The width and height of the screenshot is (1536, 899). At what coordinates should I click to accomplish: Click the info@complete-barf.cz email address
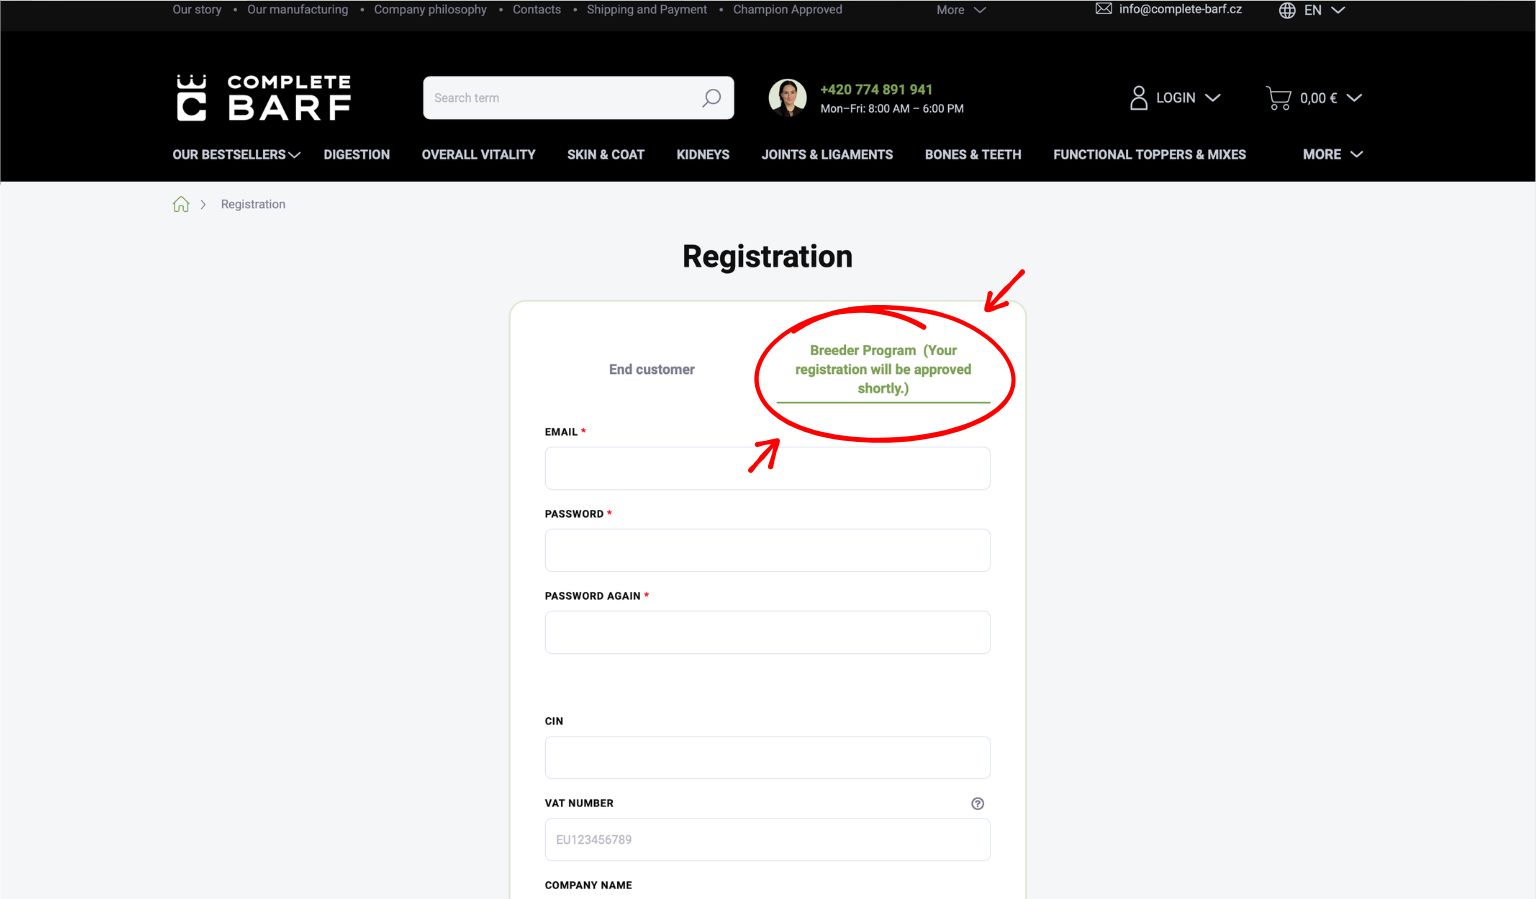click(x=1180, y=9)
